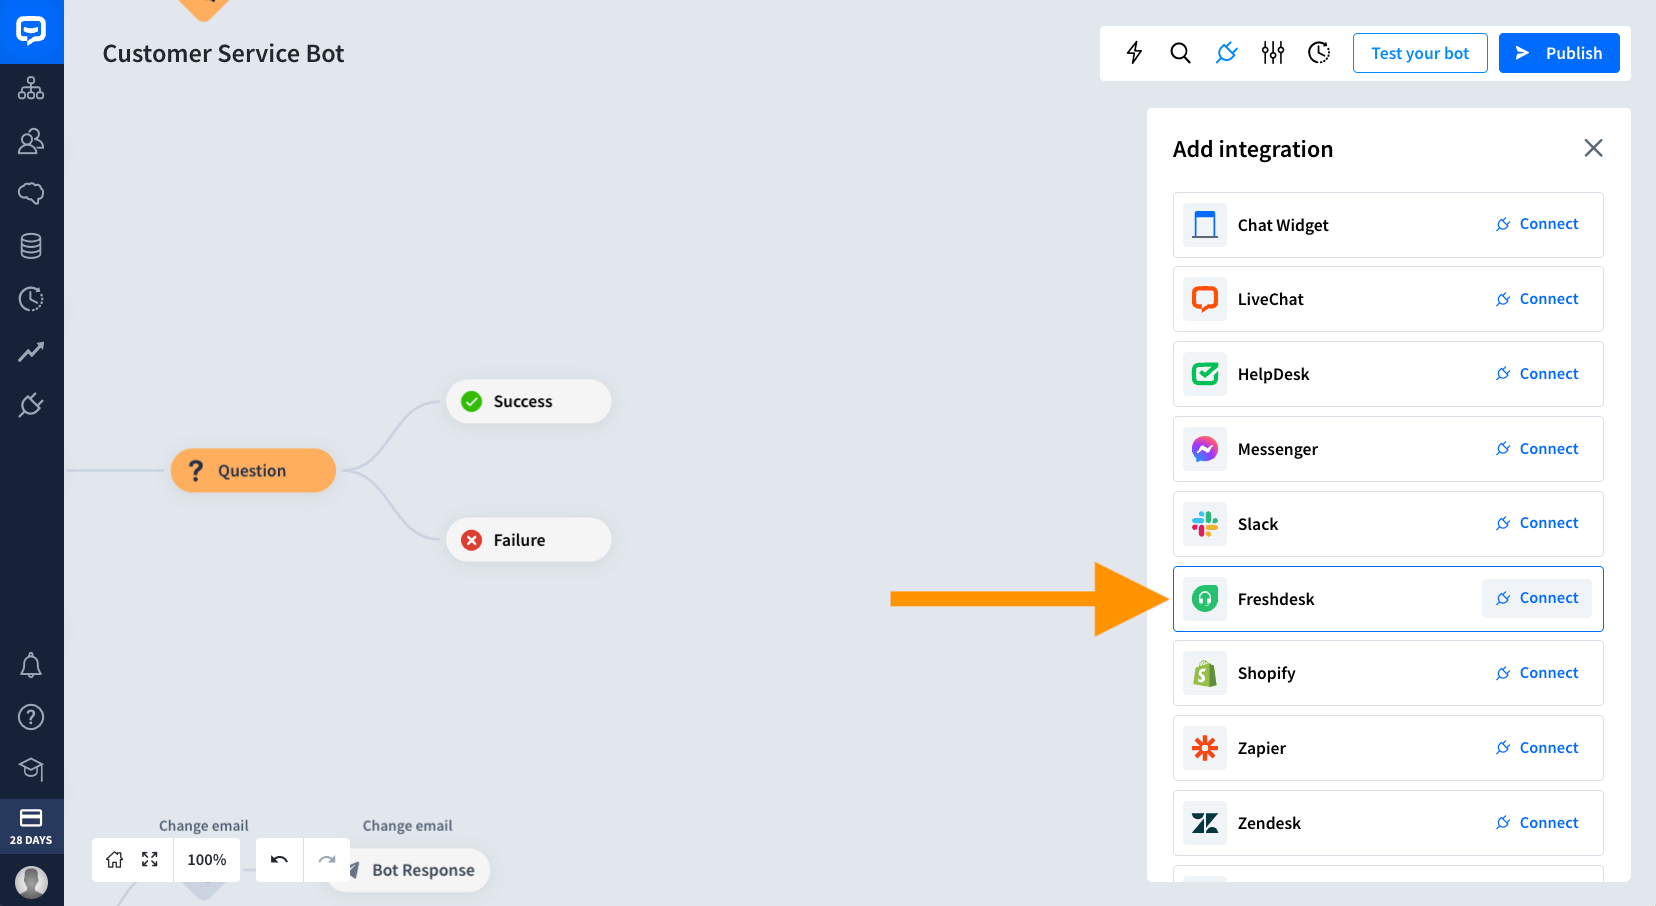
Task: Click the Freshdesk label text
Action: pyautogui.click(x=1276, y=599)
